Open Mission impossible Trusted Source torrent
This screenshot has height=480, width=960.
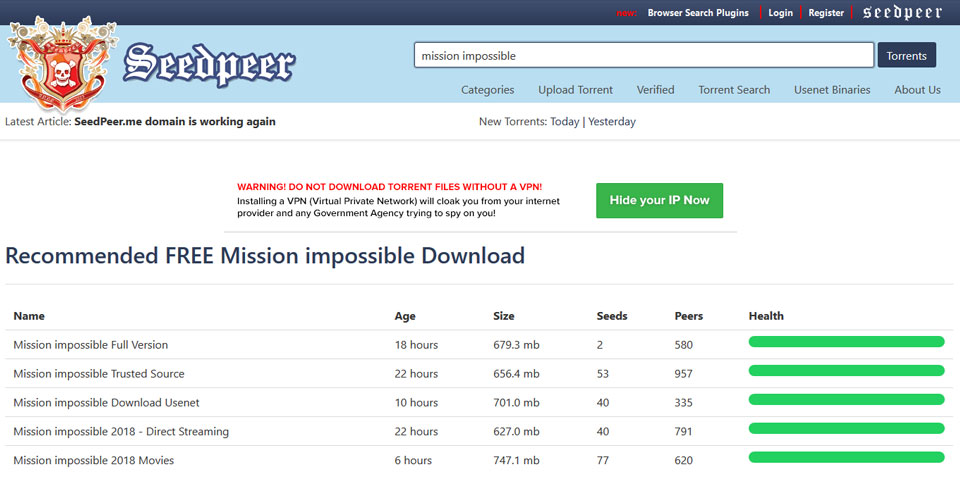point(99,374)
